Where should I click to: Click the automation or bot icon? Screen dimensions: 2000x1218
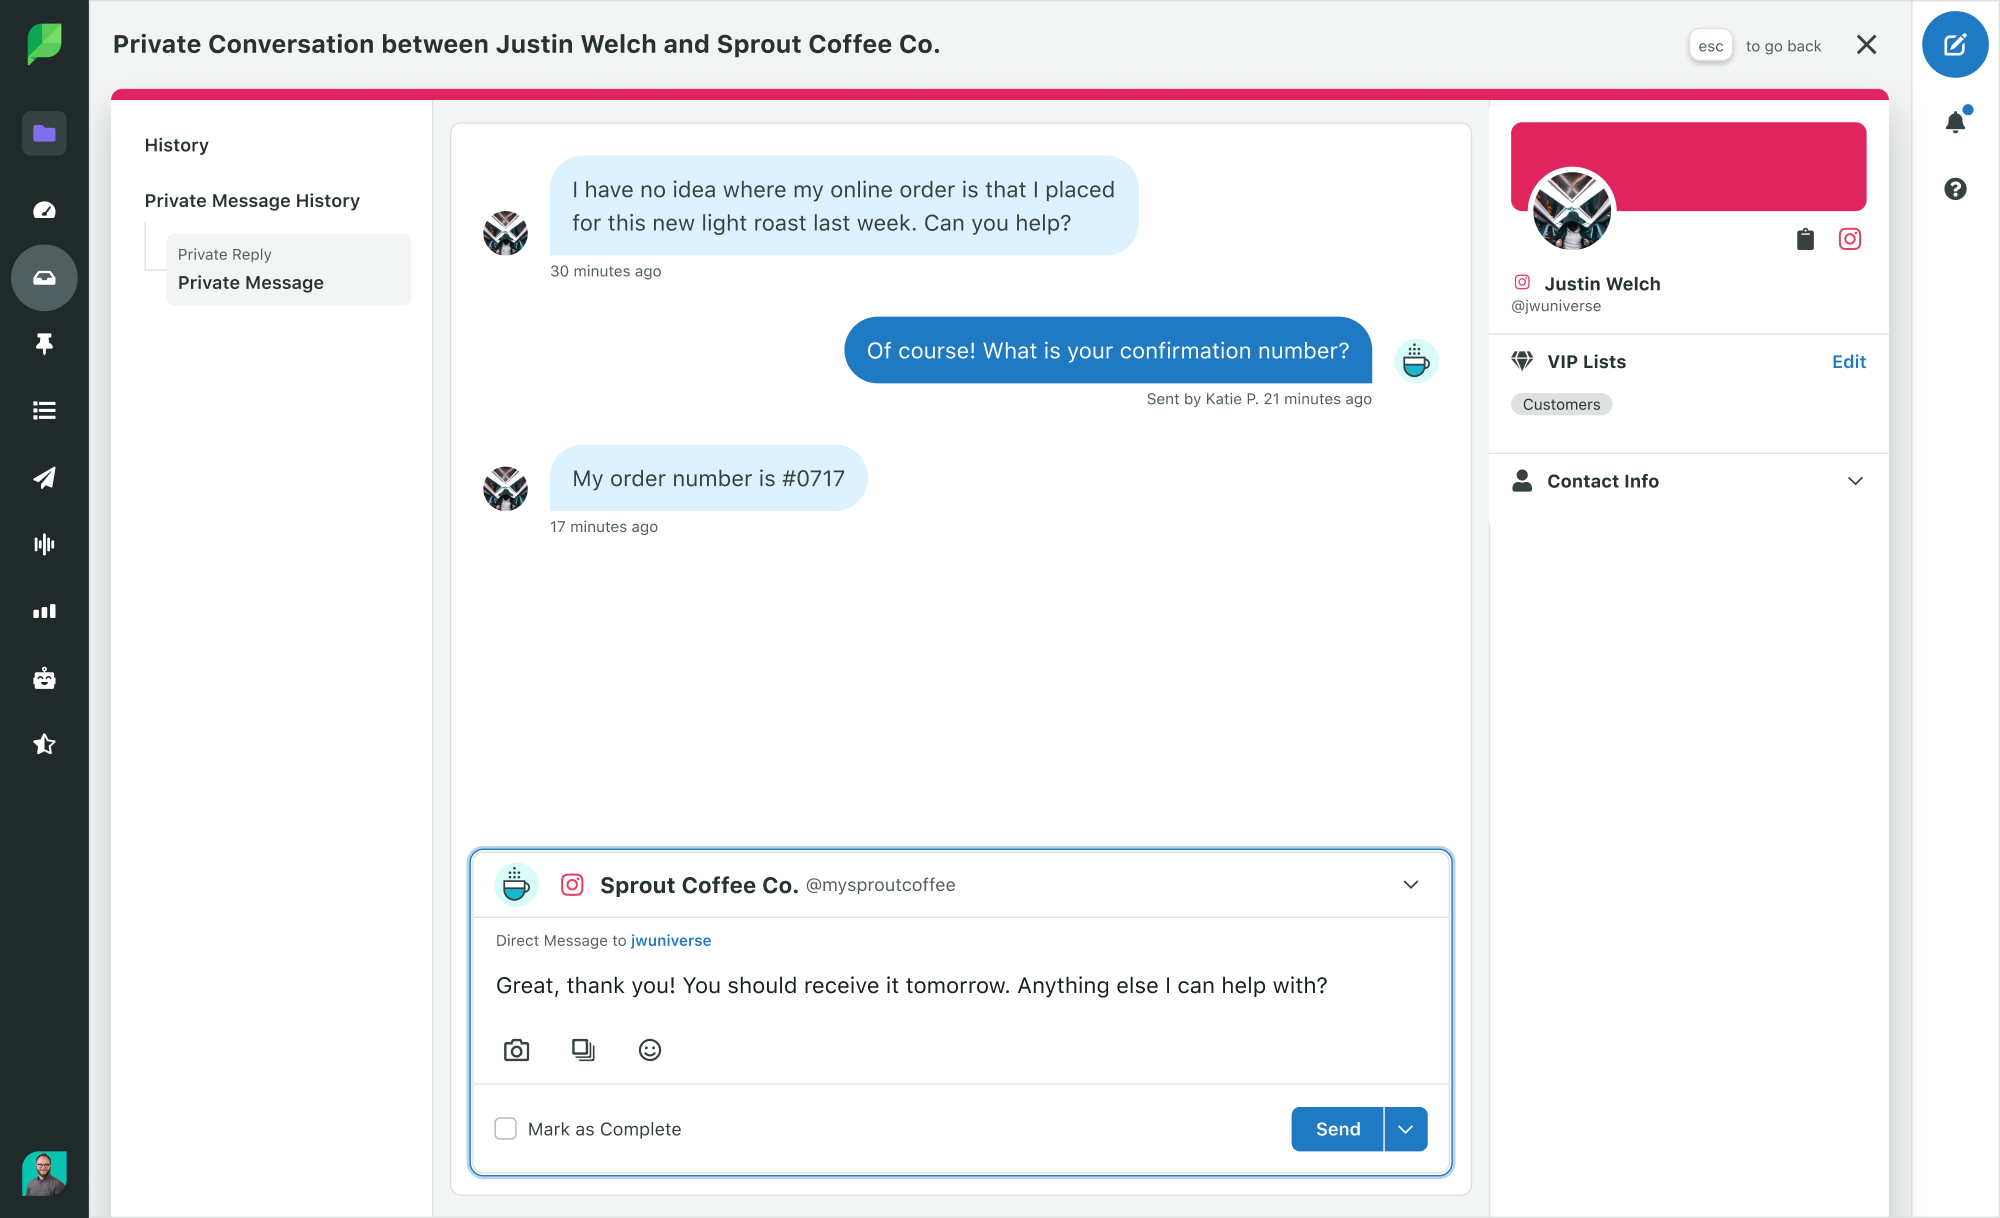(x=44, y=678)
